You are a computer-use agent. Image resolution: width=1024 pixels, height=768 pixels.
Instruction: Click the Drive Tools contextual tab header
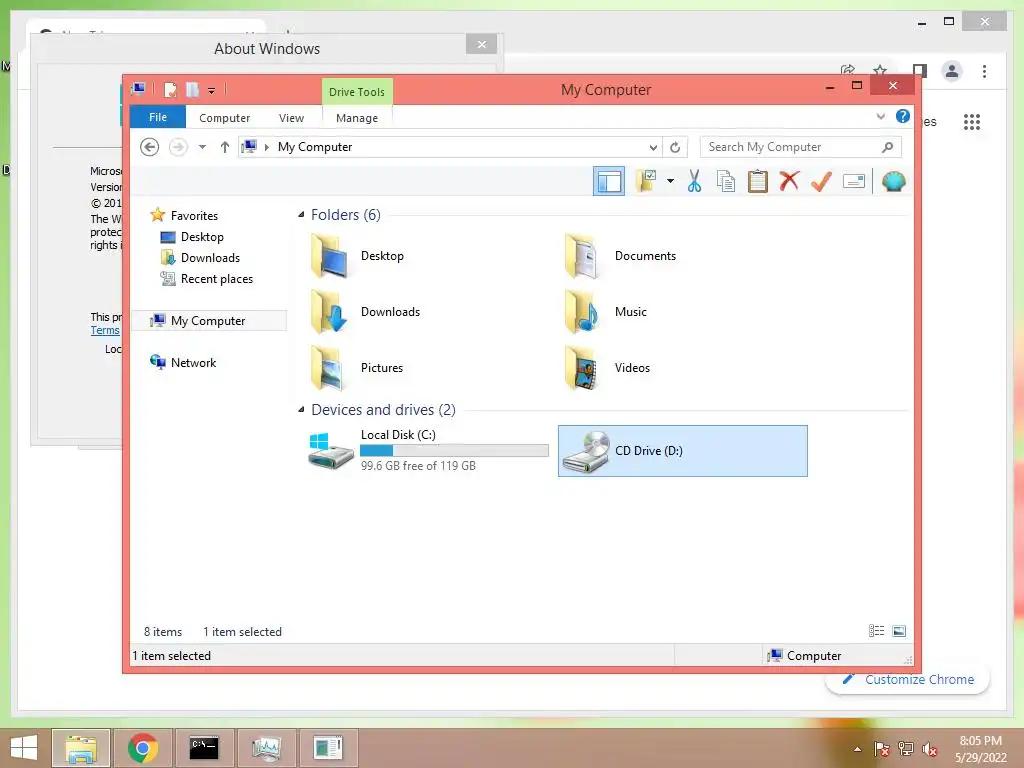357,92
